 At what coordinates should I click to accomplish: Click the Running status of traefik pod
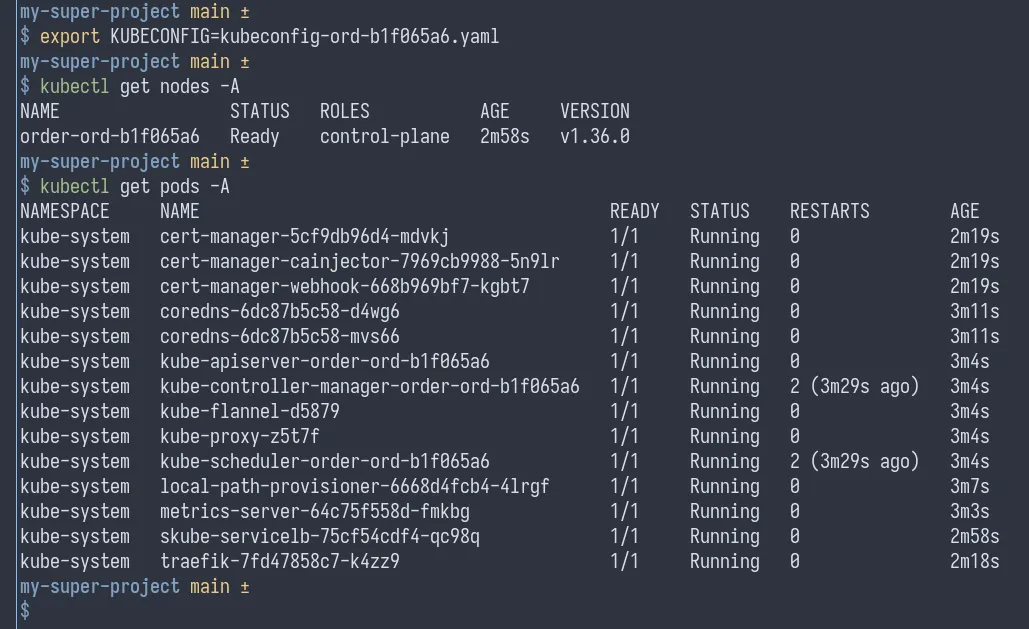pos(724,561)
